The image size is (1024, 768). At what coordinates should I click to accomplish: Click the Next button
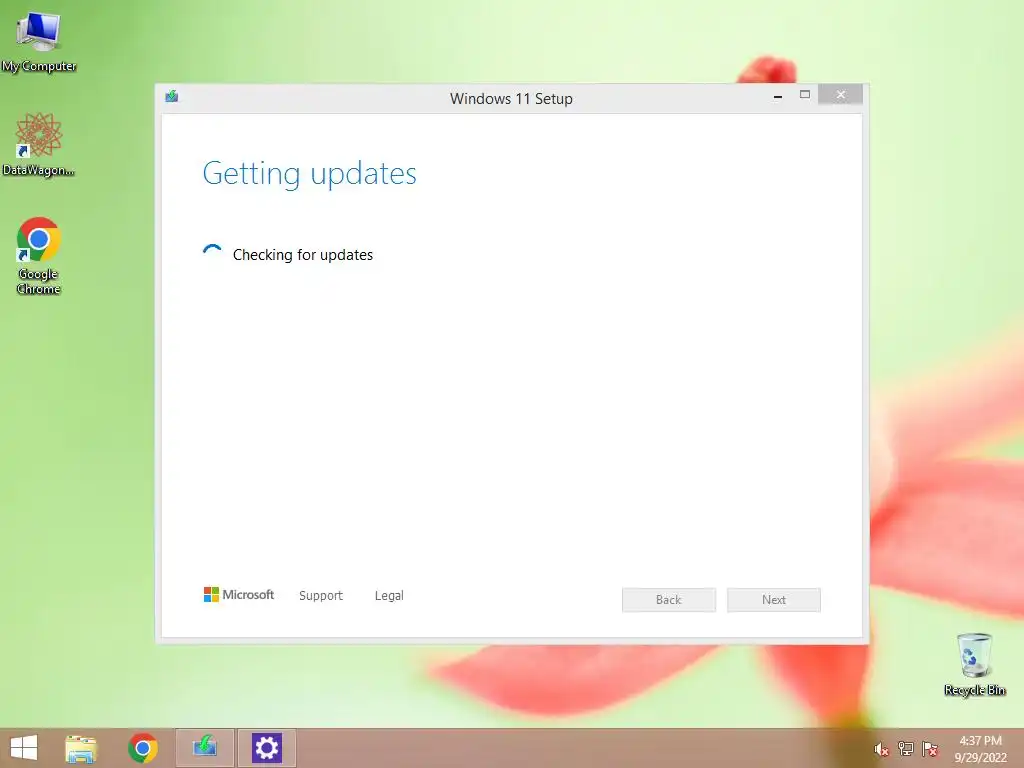(x=774, y=600)
